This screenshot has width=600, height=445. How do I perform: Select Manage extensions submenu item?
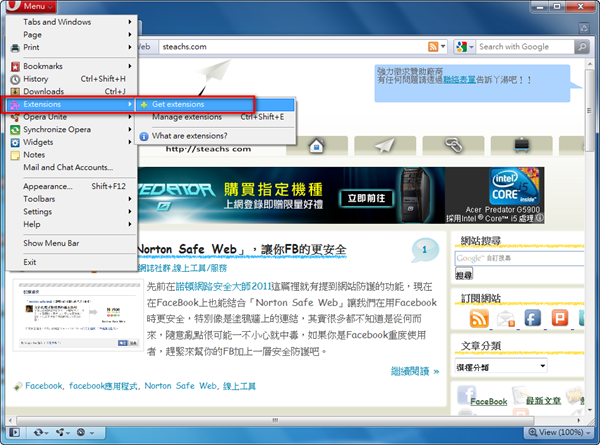215,117
